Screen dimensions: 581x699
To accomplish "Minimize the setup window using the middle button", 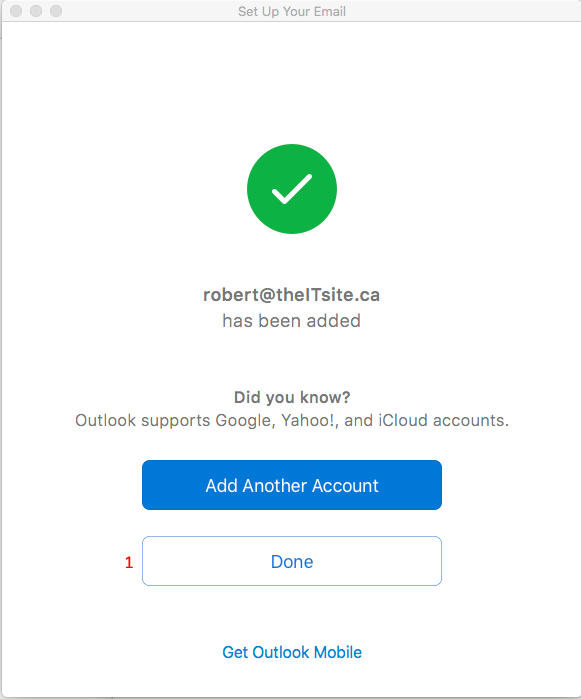I will [x=36, y=11].
